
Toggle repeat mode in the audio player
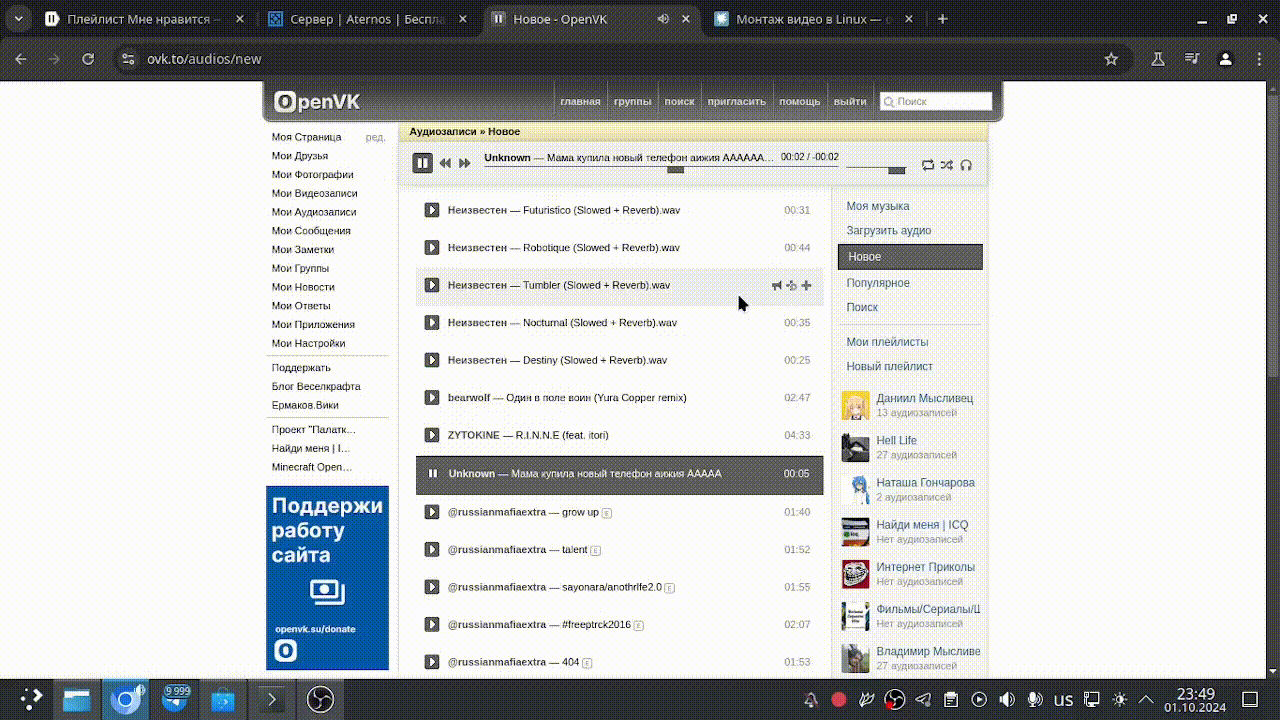point(928,165)
